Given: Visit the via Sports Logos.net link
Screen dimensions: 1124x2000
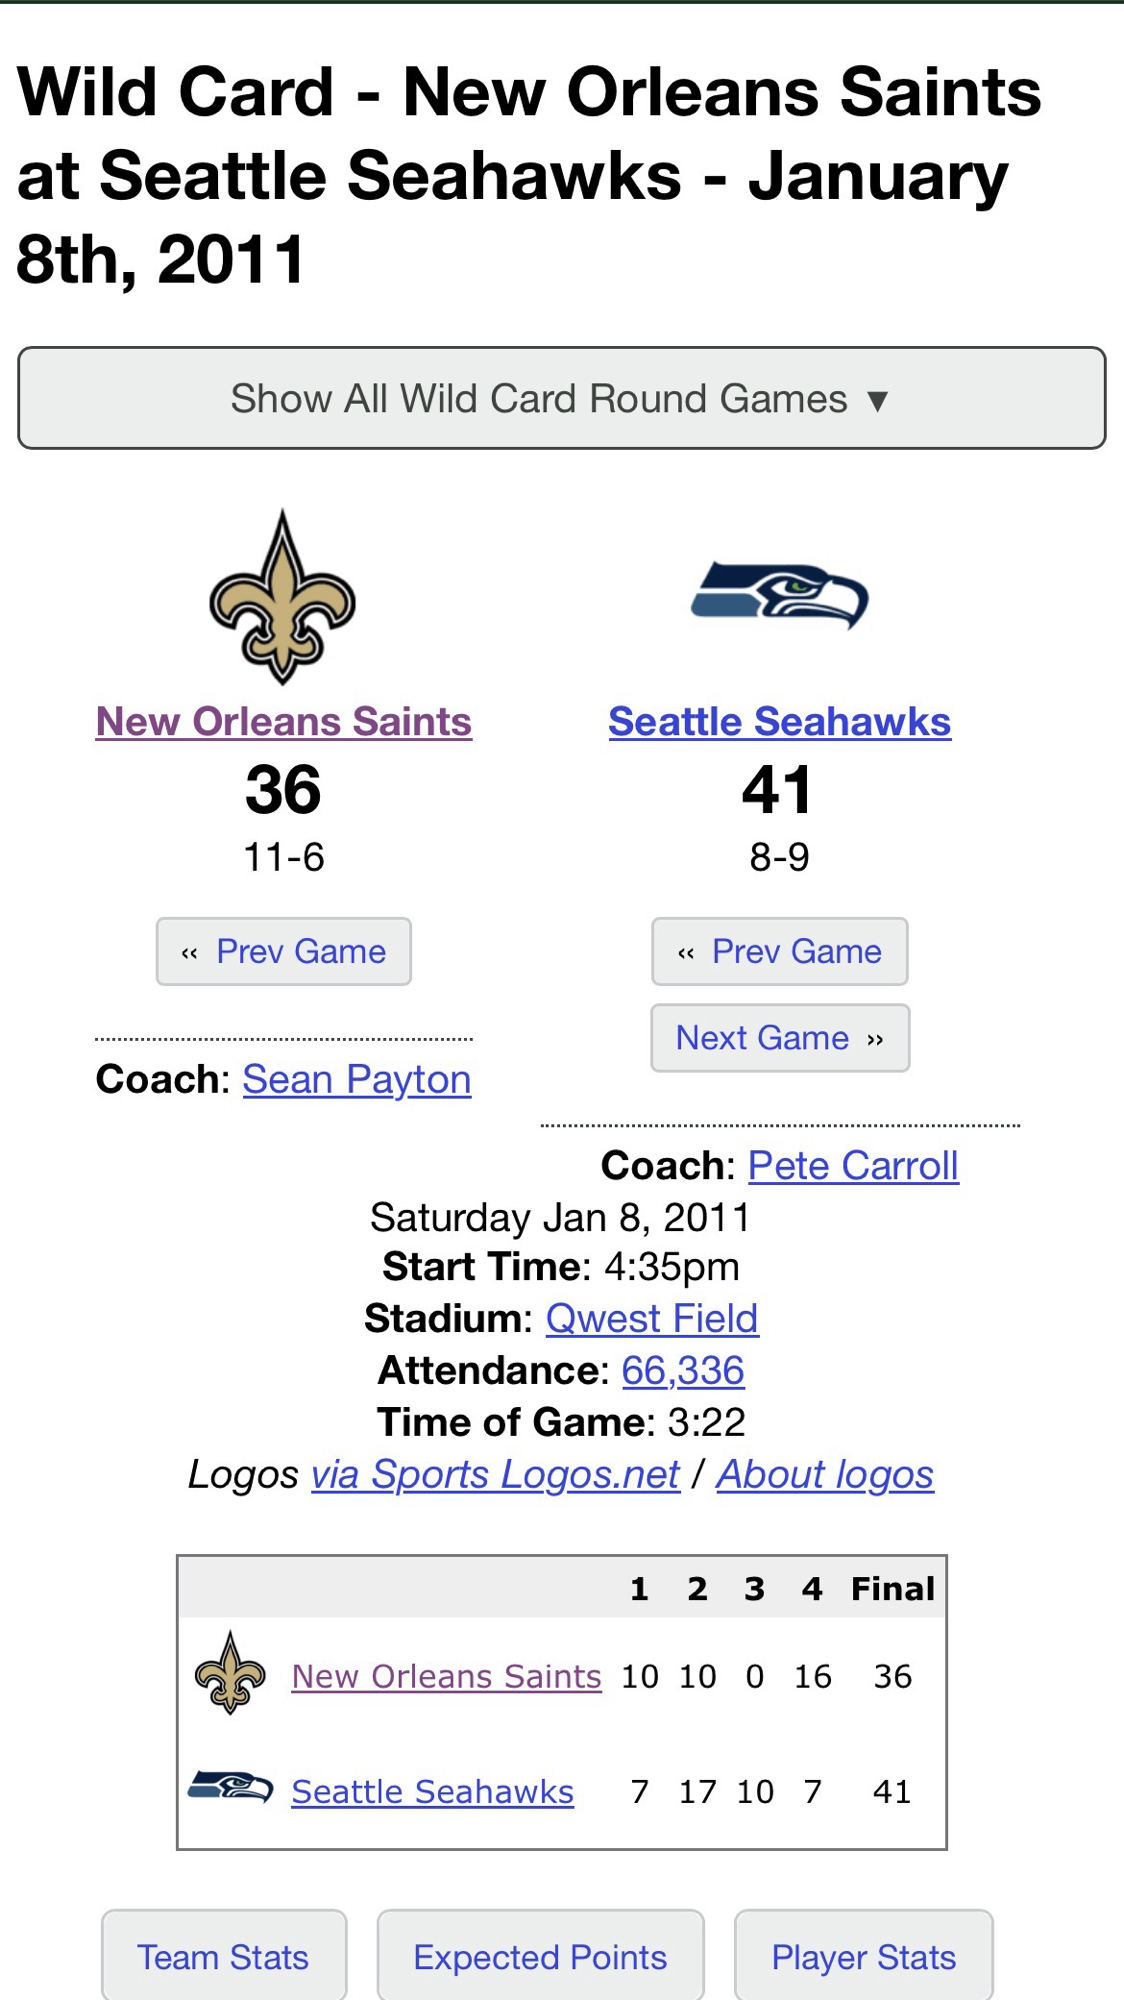Looking at the screenshot, I should click(496, 1475).
